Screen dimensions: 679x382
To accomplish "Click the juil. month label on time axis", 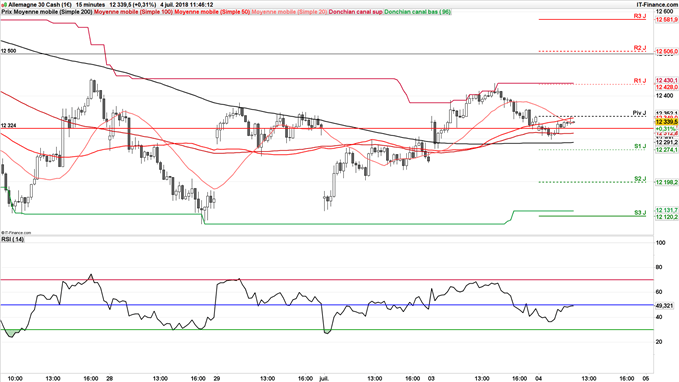I will [x=324, y=379].
